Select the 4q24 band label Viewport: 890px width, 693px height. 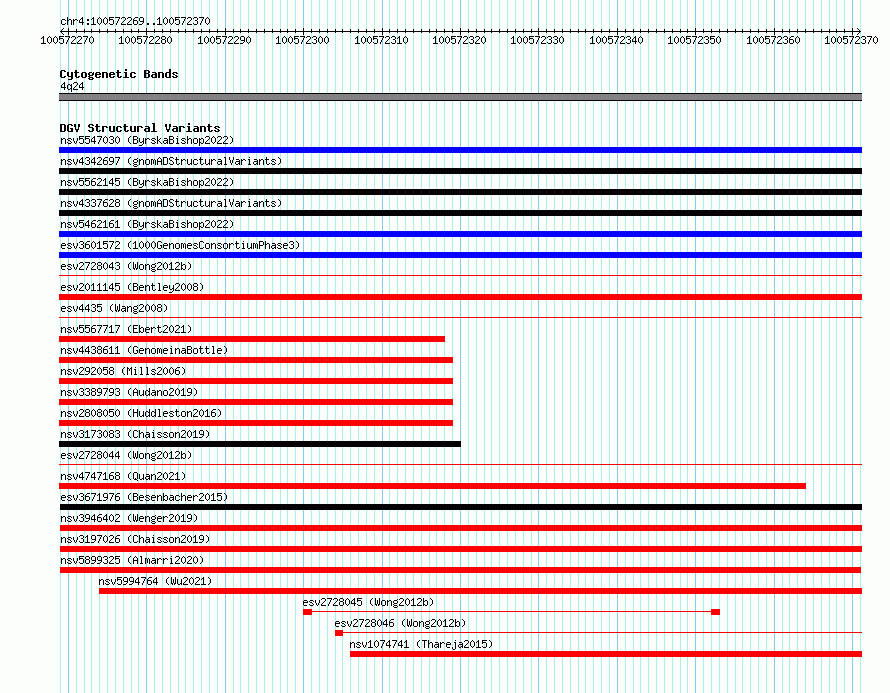point(72,86)
